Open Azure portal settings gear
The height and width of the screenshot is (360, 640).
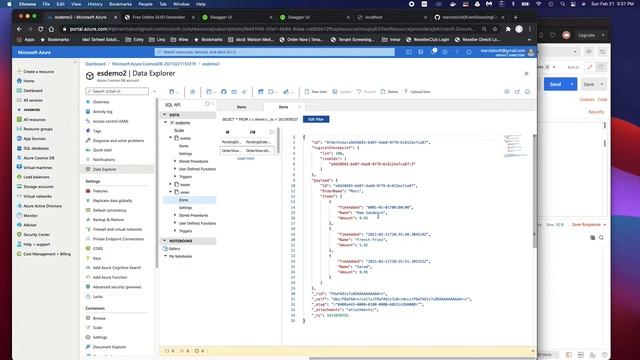pos(445,52)
